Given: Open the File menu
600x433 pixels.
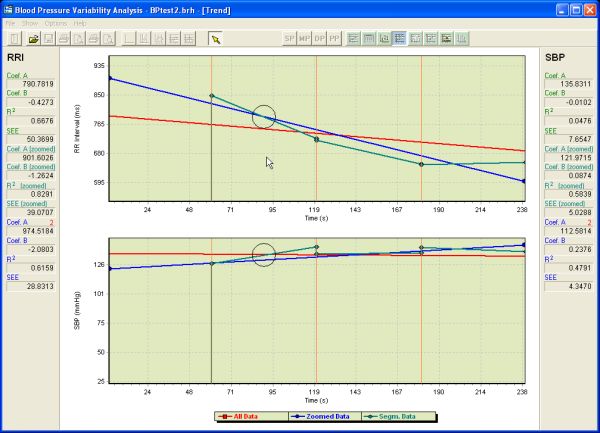Looking at the screenshot, I should pos(10,22).
